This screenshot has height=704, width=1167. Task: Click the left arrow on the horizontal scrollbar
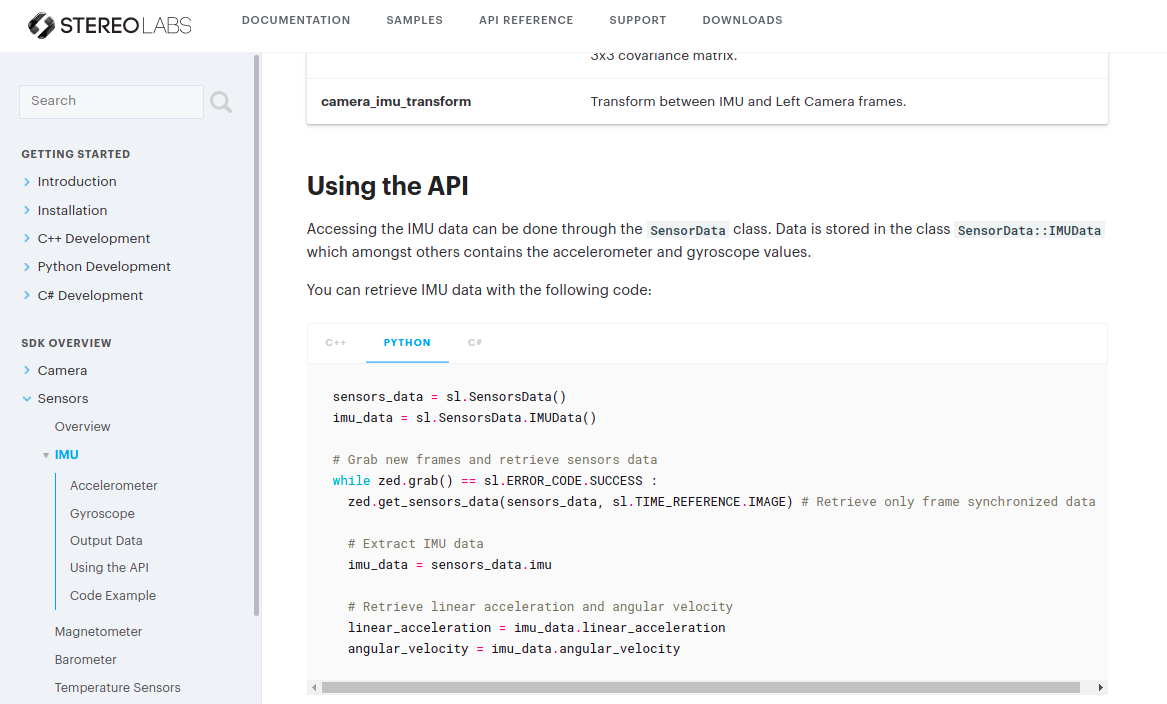313,687
